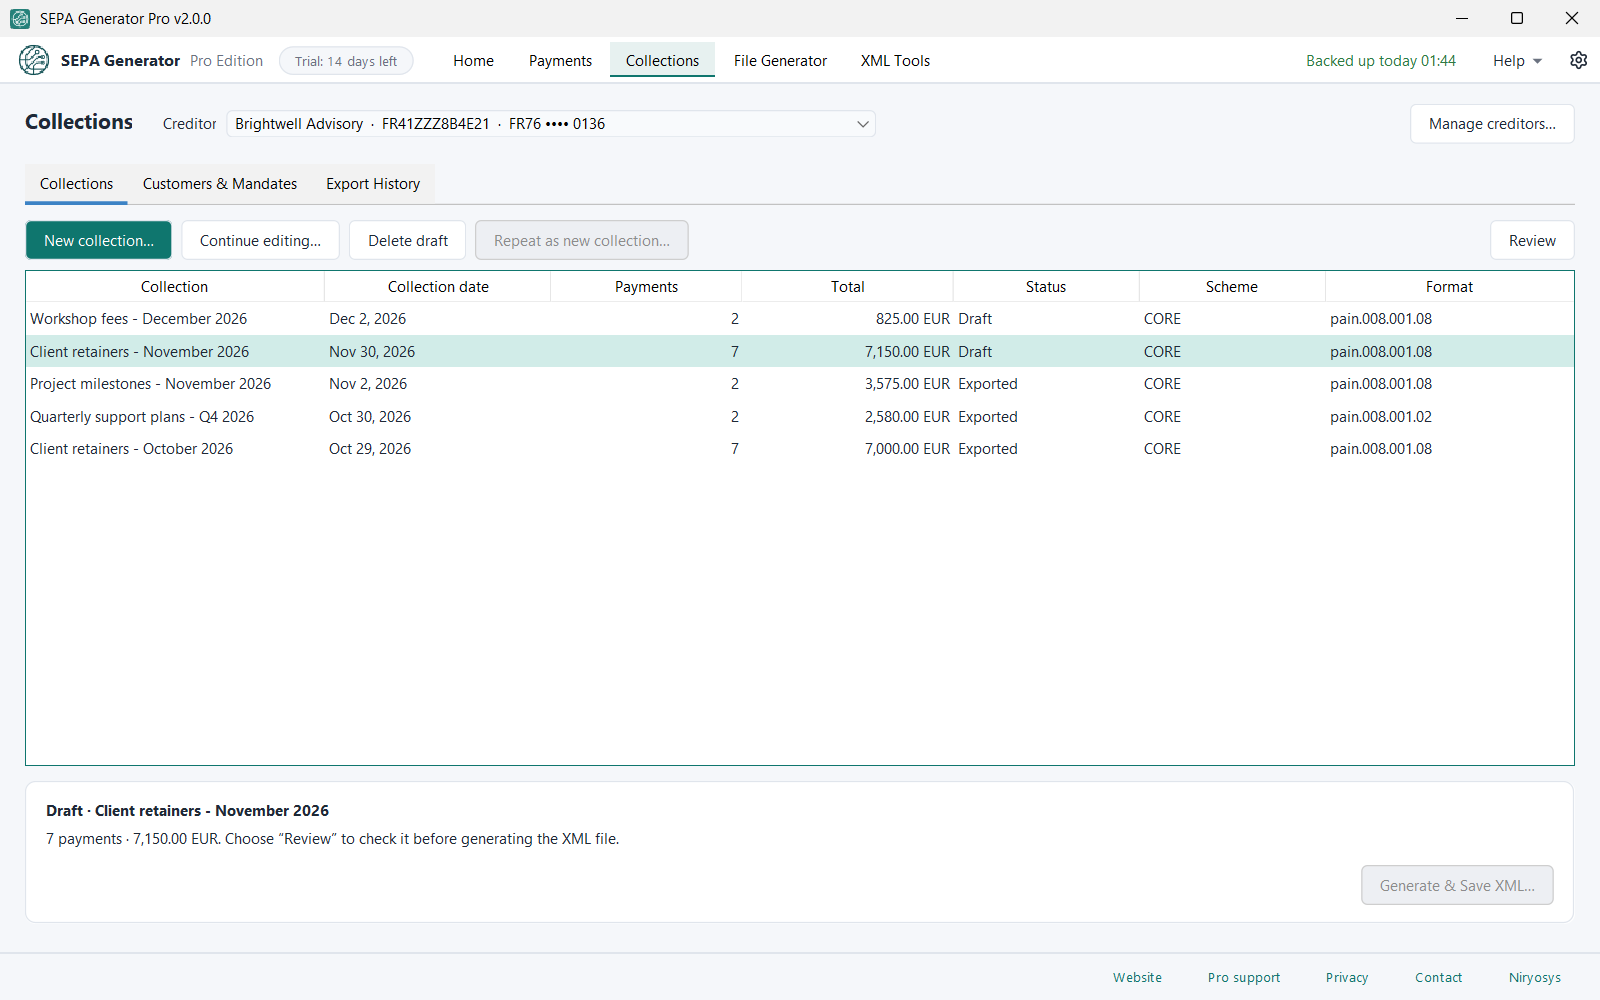Click the Review button
The width and height of the screenshot is (1600, 1000).
(1532, 241)
